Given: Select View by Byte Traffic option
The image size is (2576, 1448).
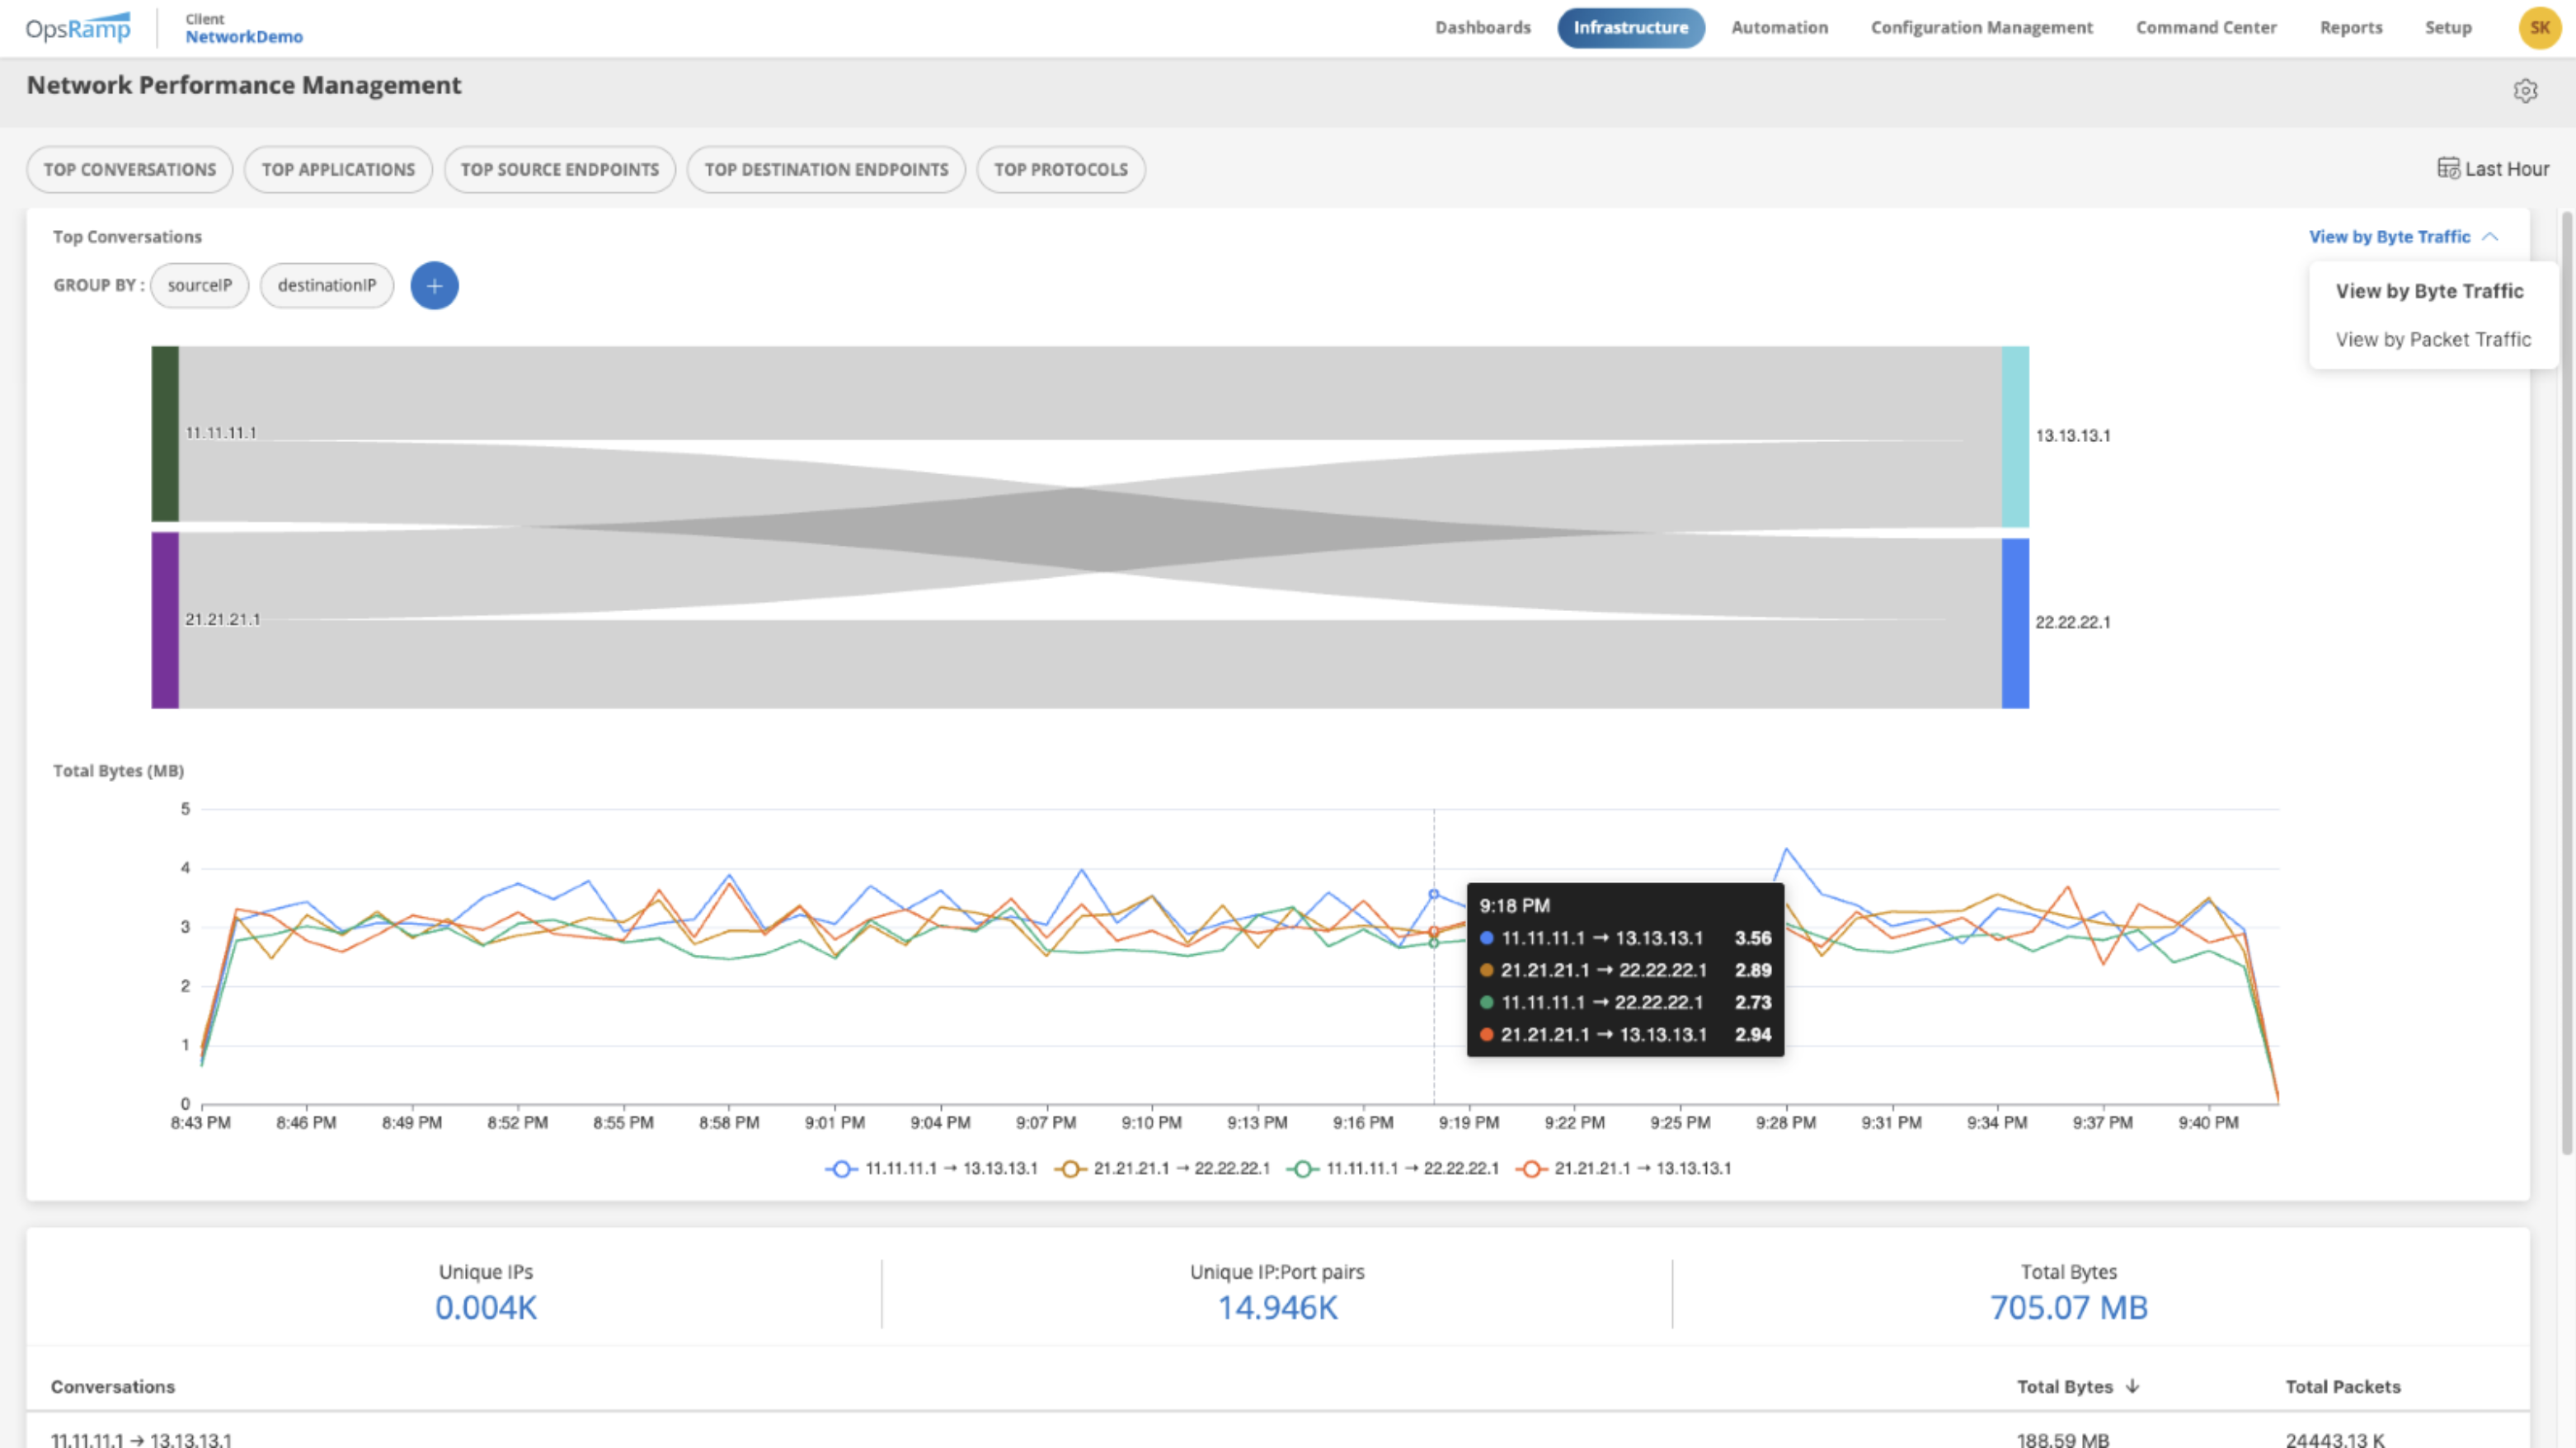Looking at the screenshot, I should tap(2429, 291).
